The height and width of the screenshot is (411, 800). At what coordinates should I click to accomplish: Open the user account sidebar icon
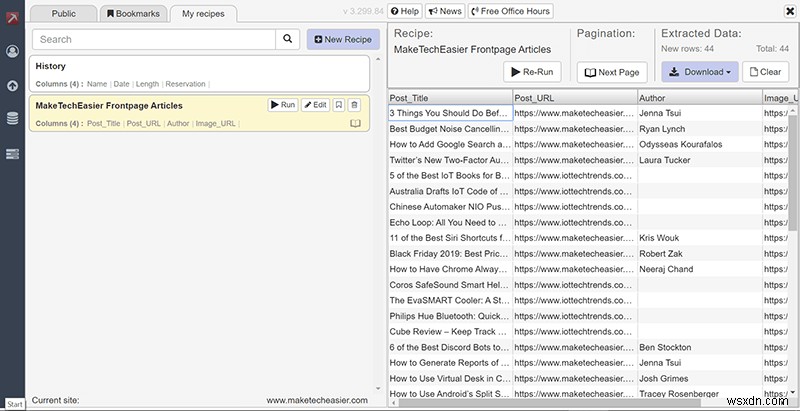point(12,51)
